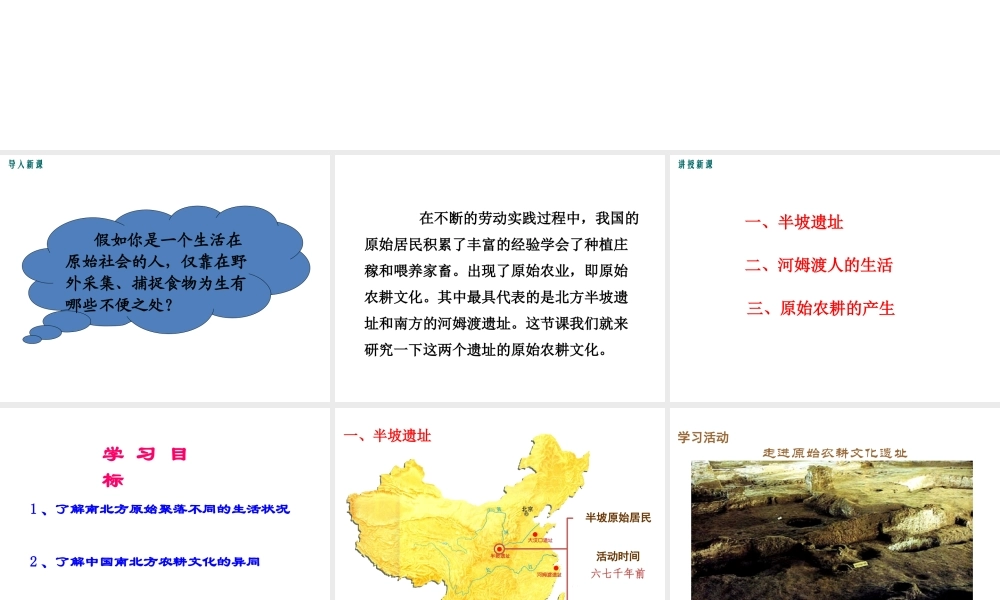Open the blue thought-cloud slide thumbnail
This screenshot has width=1000, height=600.
pyautogui.click(x=165, y=278)
